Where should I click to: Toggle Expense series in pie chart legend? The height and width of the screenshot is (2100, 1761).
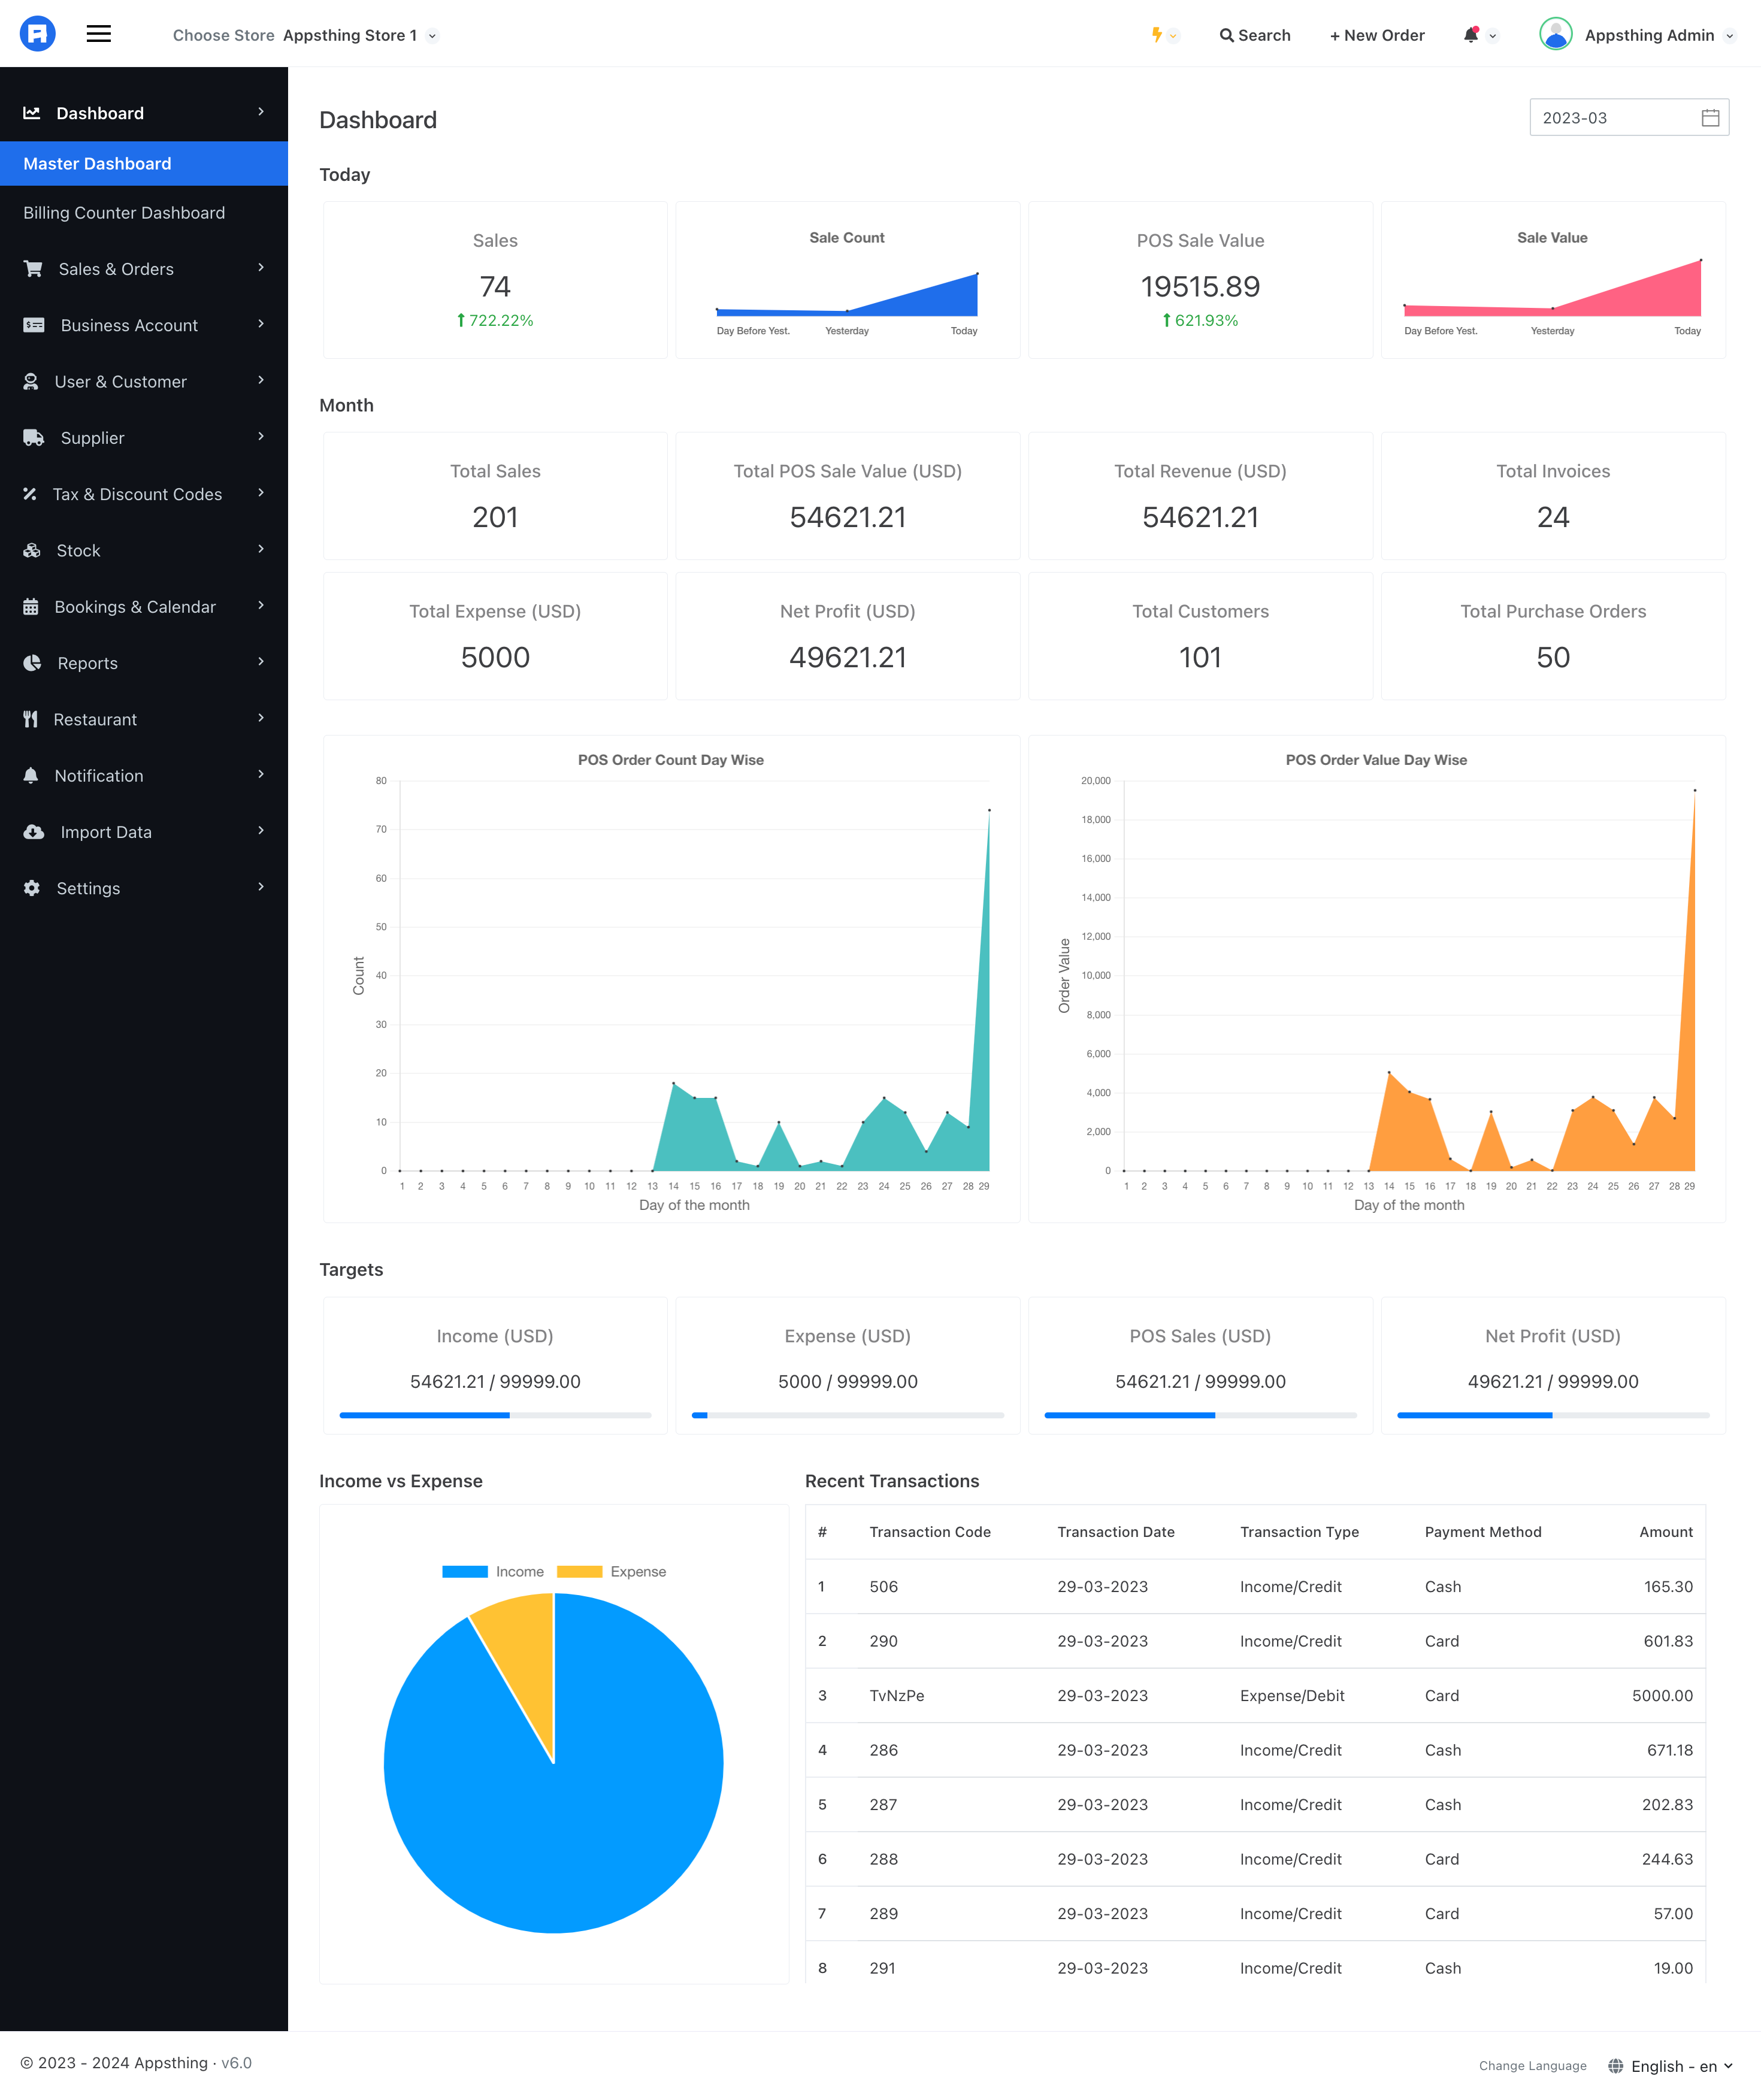(x=611, y=1572)
